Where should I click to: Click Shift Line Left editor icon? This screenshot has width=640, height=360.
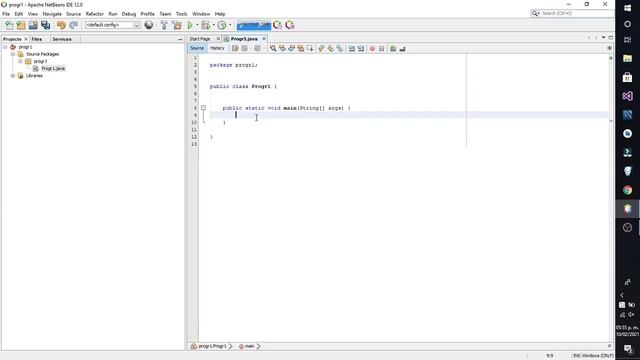351,49
